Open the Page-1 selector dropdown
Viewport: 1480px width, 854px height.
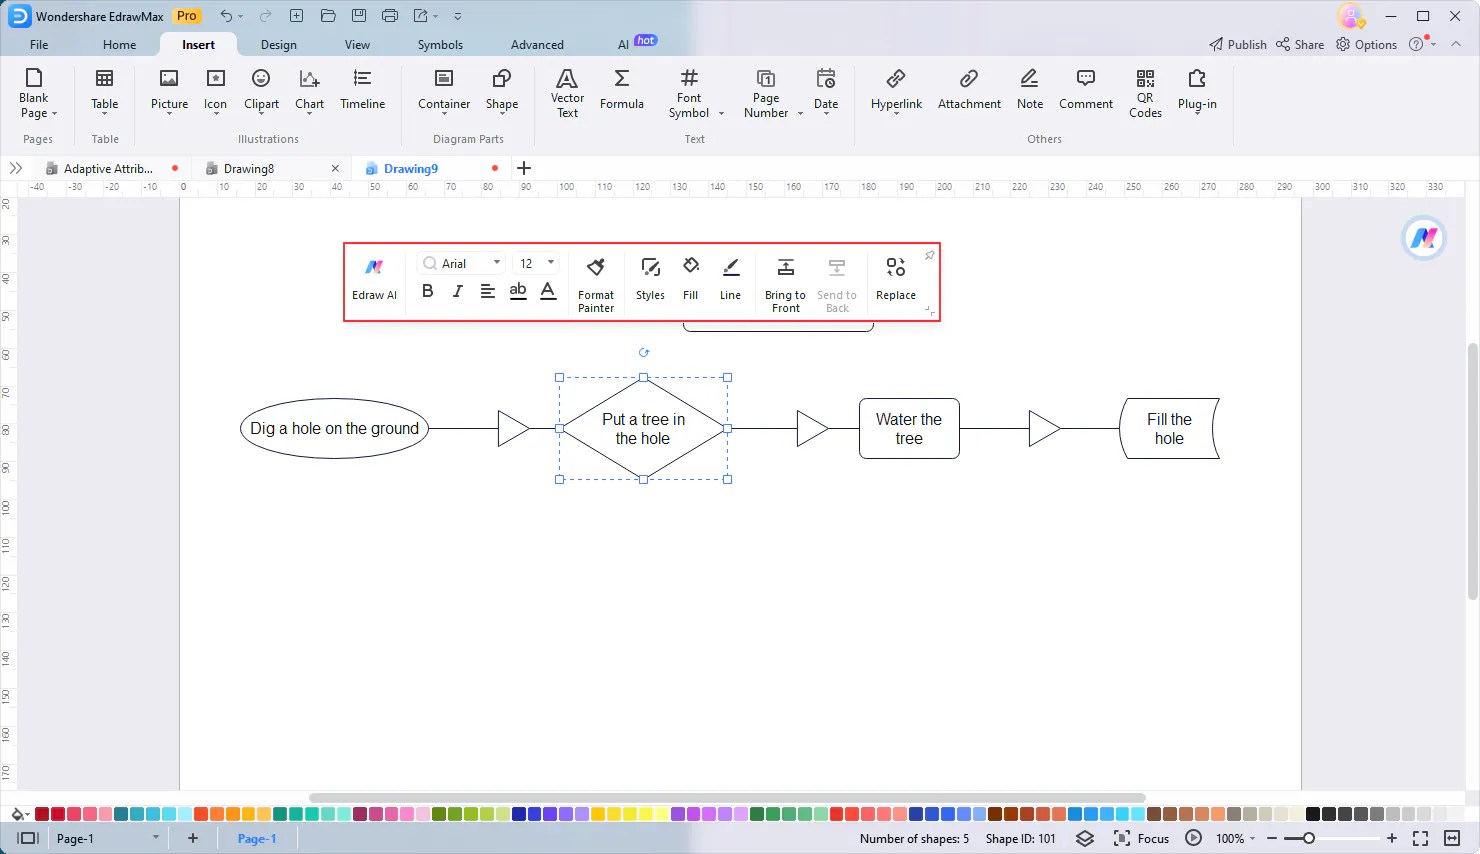point(155,838)
